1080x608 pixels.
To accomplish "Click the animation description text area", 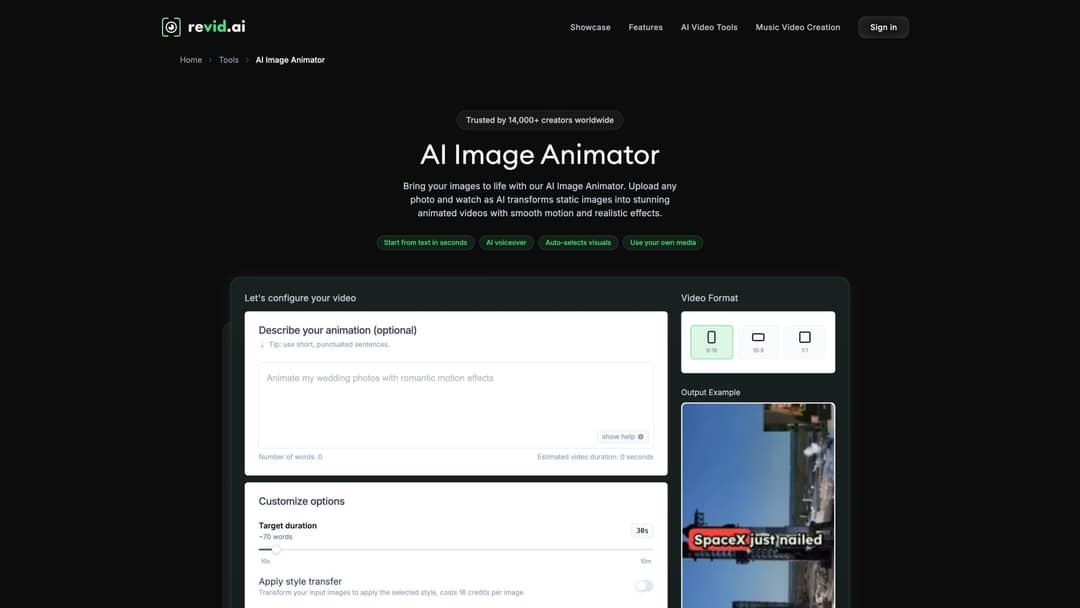I will (456, 406).
